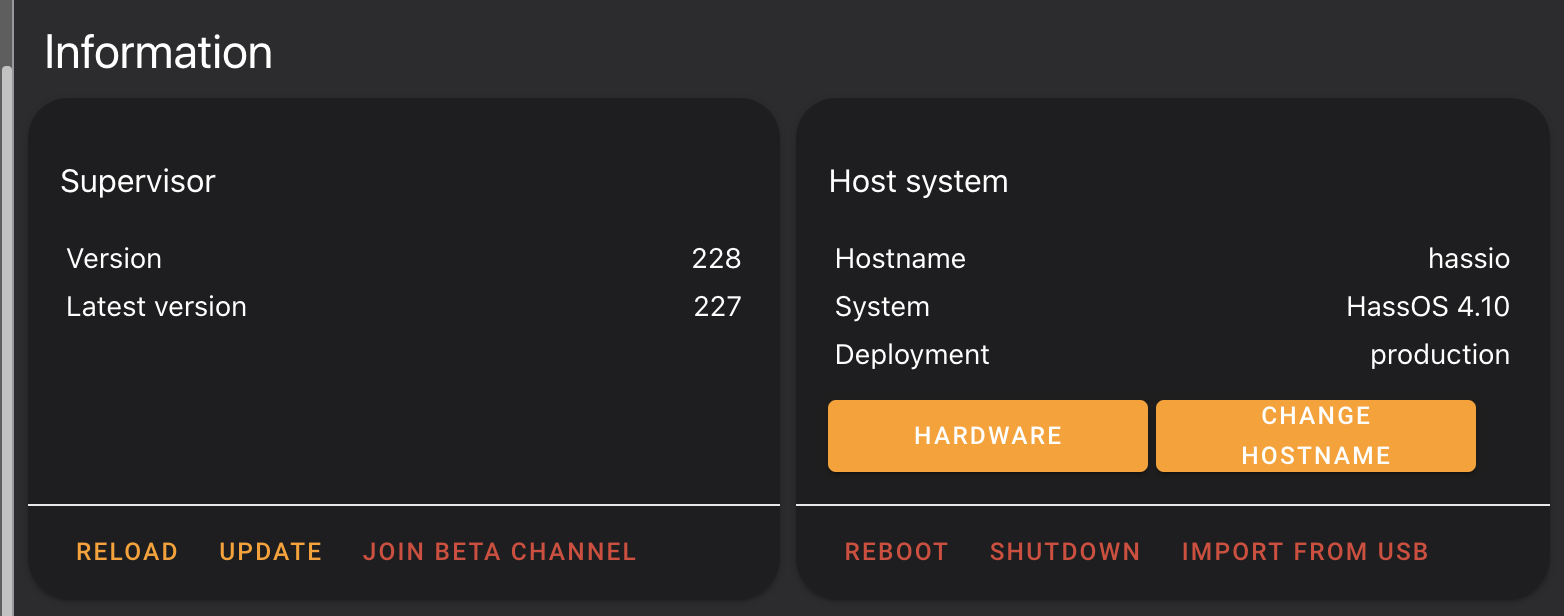Click the System value HassOS 4.10

pos(1427,306)
